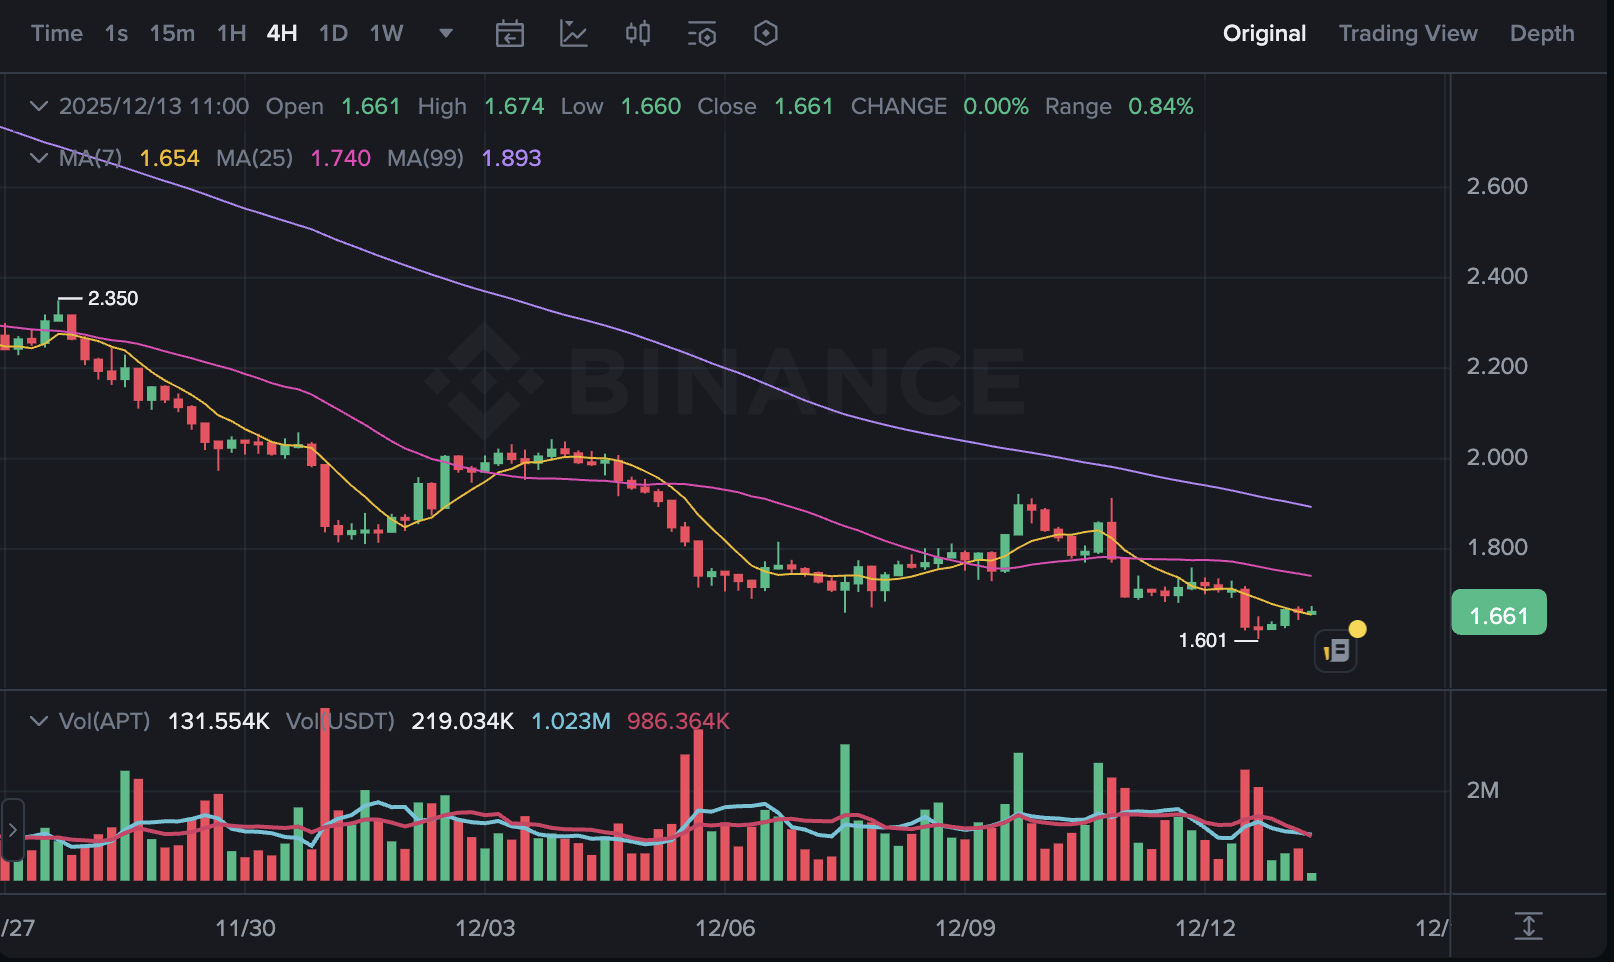Screen dimensions: 1614x962
Task: Click the candlestick chart style icon
Action: 637,34
